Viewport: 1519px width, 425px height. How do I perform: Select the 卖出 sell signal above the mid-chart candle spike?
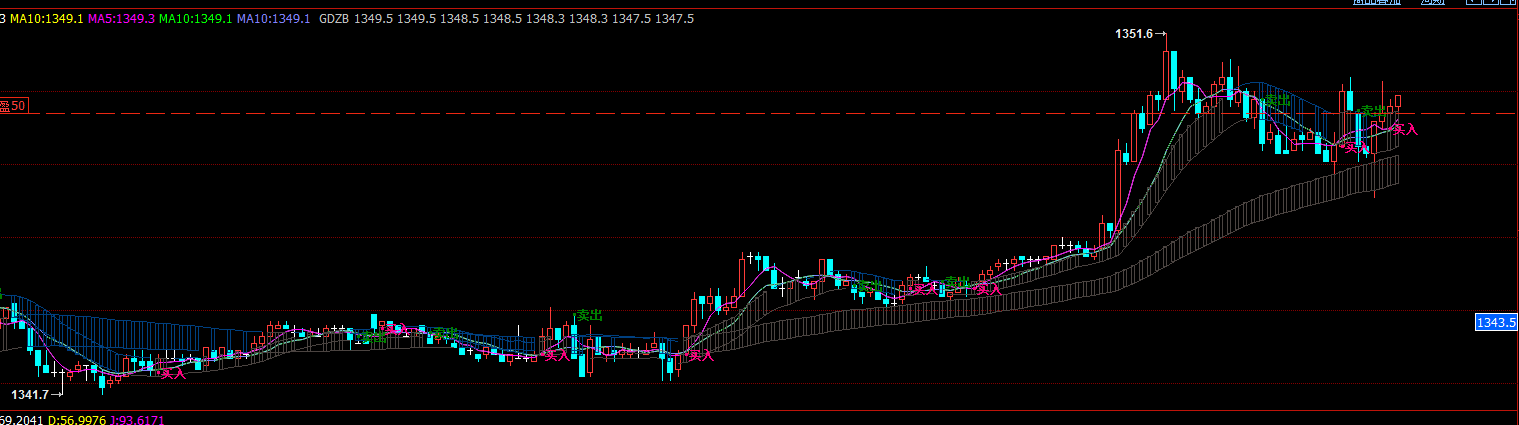coord(589,315)
